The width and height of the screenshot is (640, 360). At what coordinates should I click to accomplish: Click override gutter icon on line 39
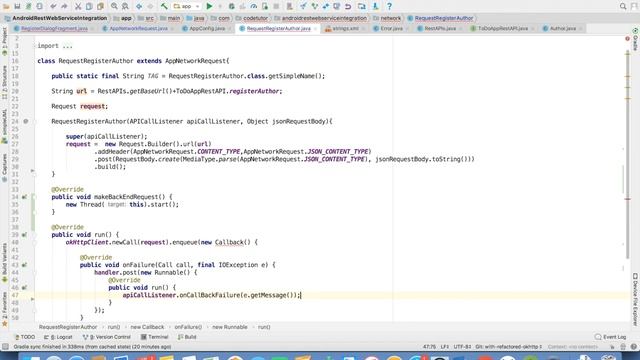click(x=24, y=235)
